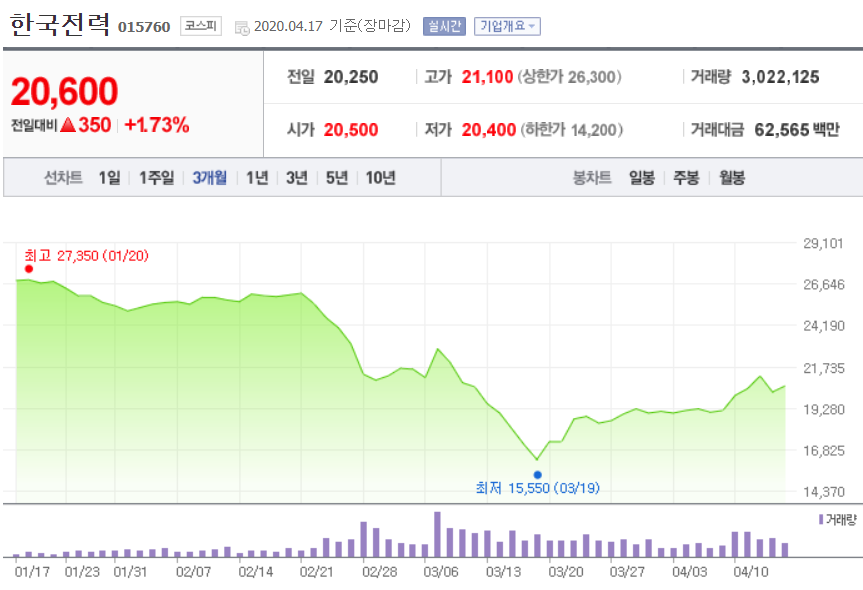Click the low price 20,400

pyautogui.click(x=489, y=130)
